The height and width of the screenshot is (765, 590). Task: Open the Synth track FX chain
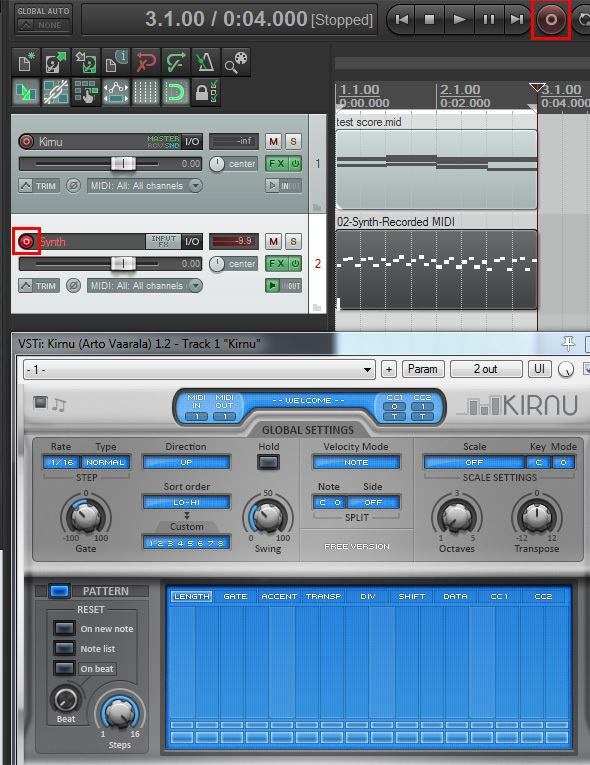click(x=277, y=264)
